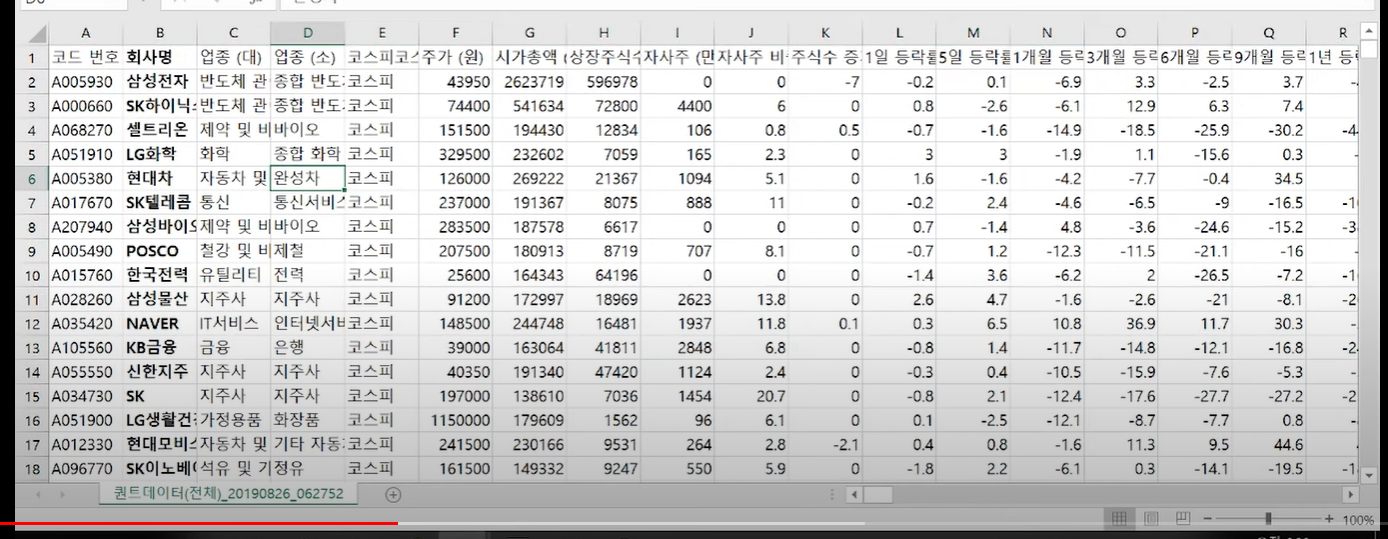
Task: Seek along the red video progress bar
Action: pos(199,523)
